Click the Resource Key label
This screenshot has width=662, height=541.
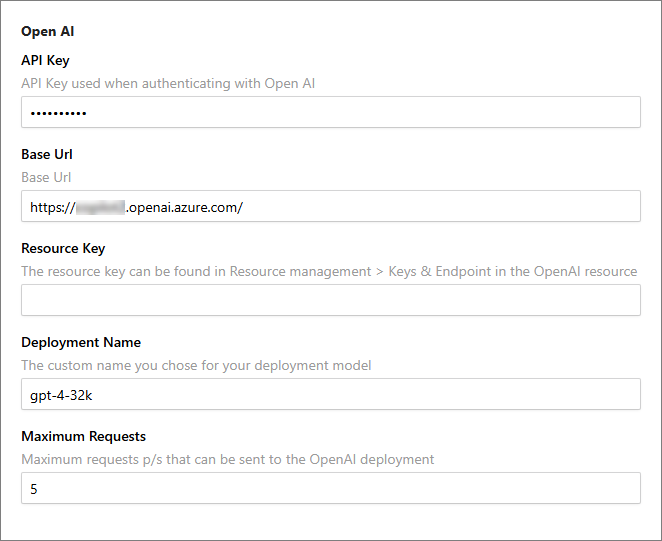tap(63, 248)
